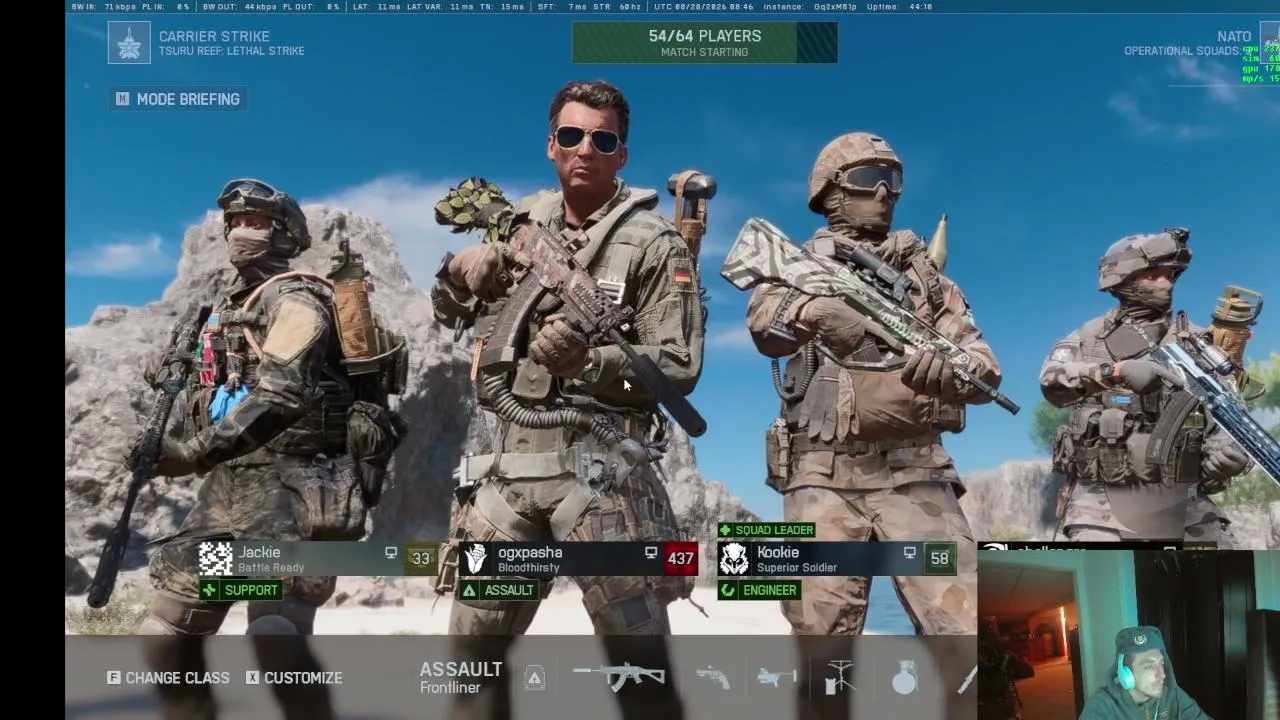Click the PC platform icon on ogxpasha's card
This screenshot has height=720, width=1280.
(x=651, y=552)
